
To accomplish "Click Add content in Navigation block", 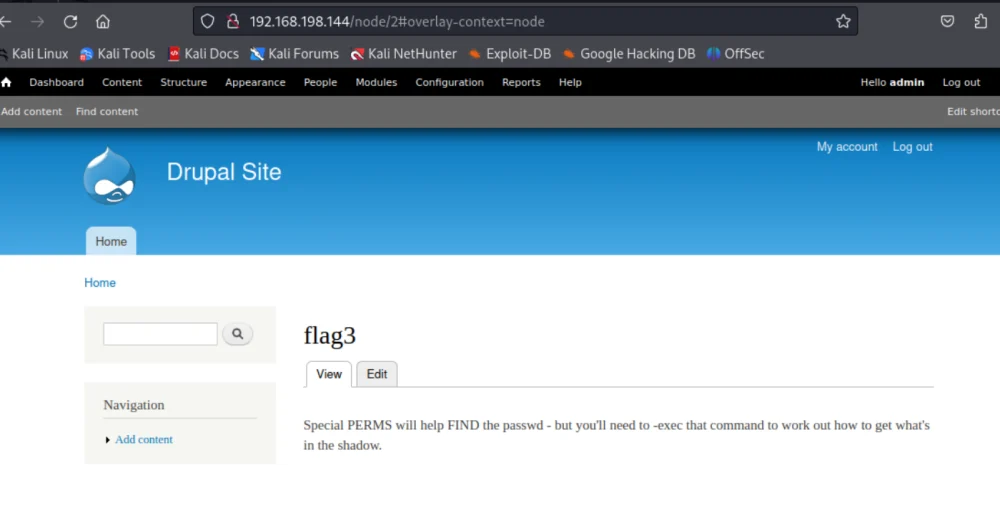I will click(x=143, y=439).
